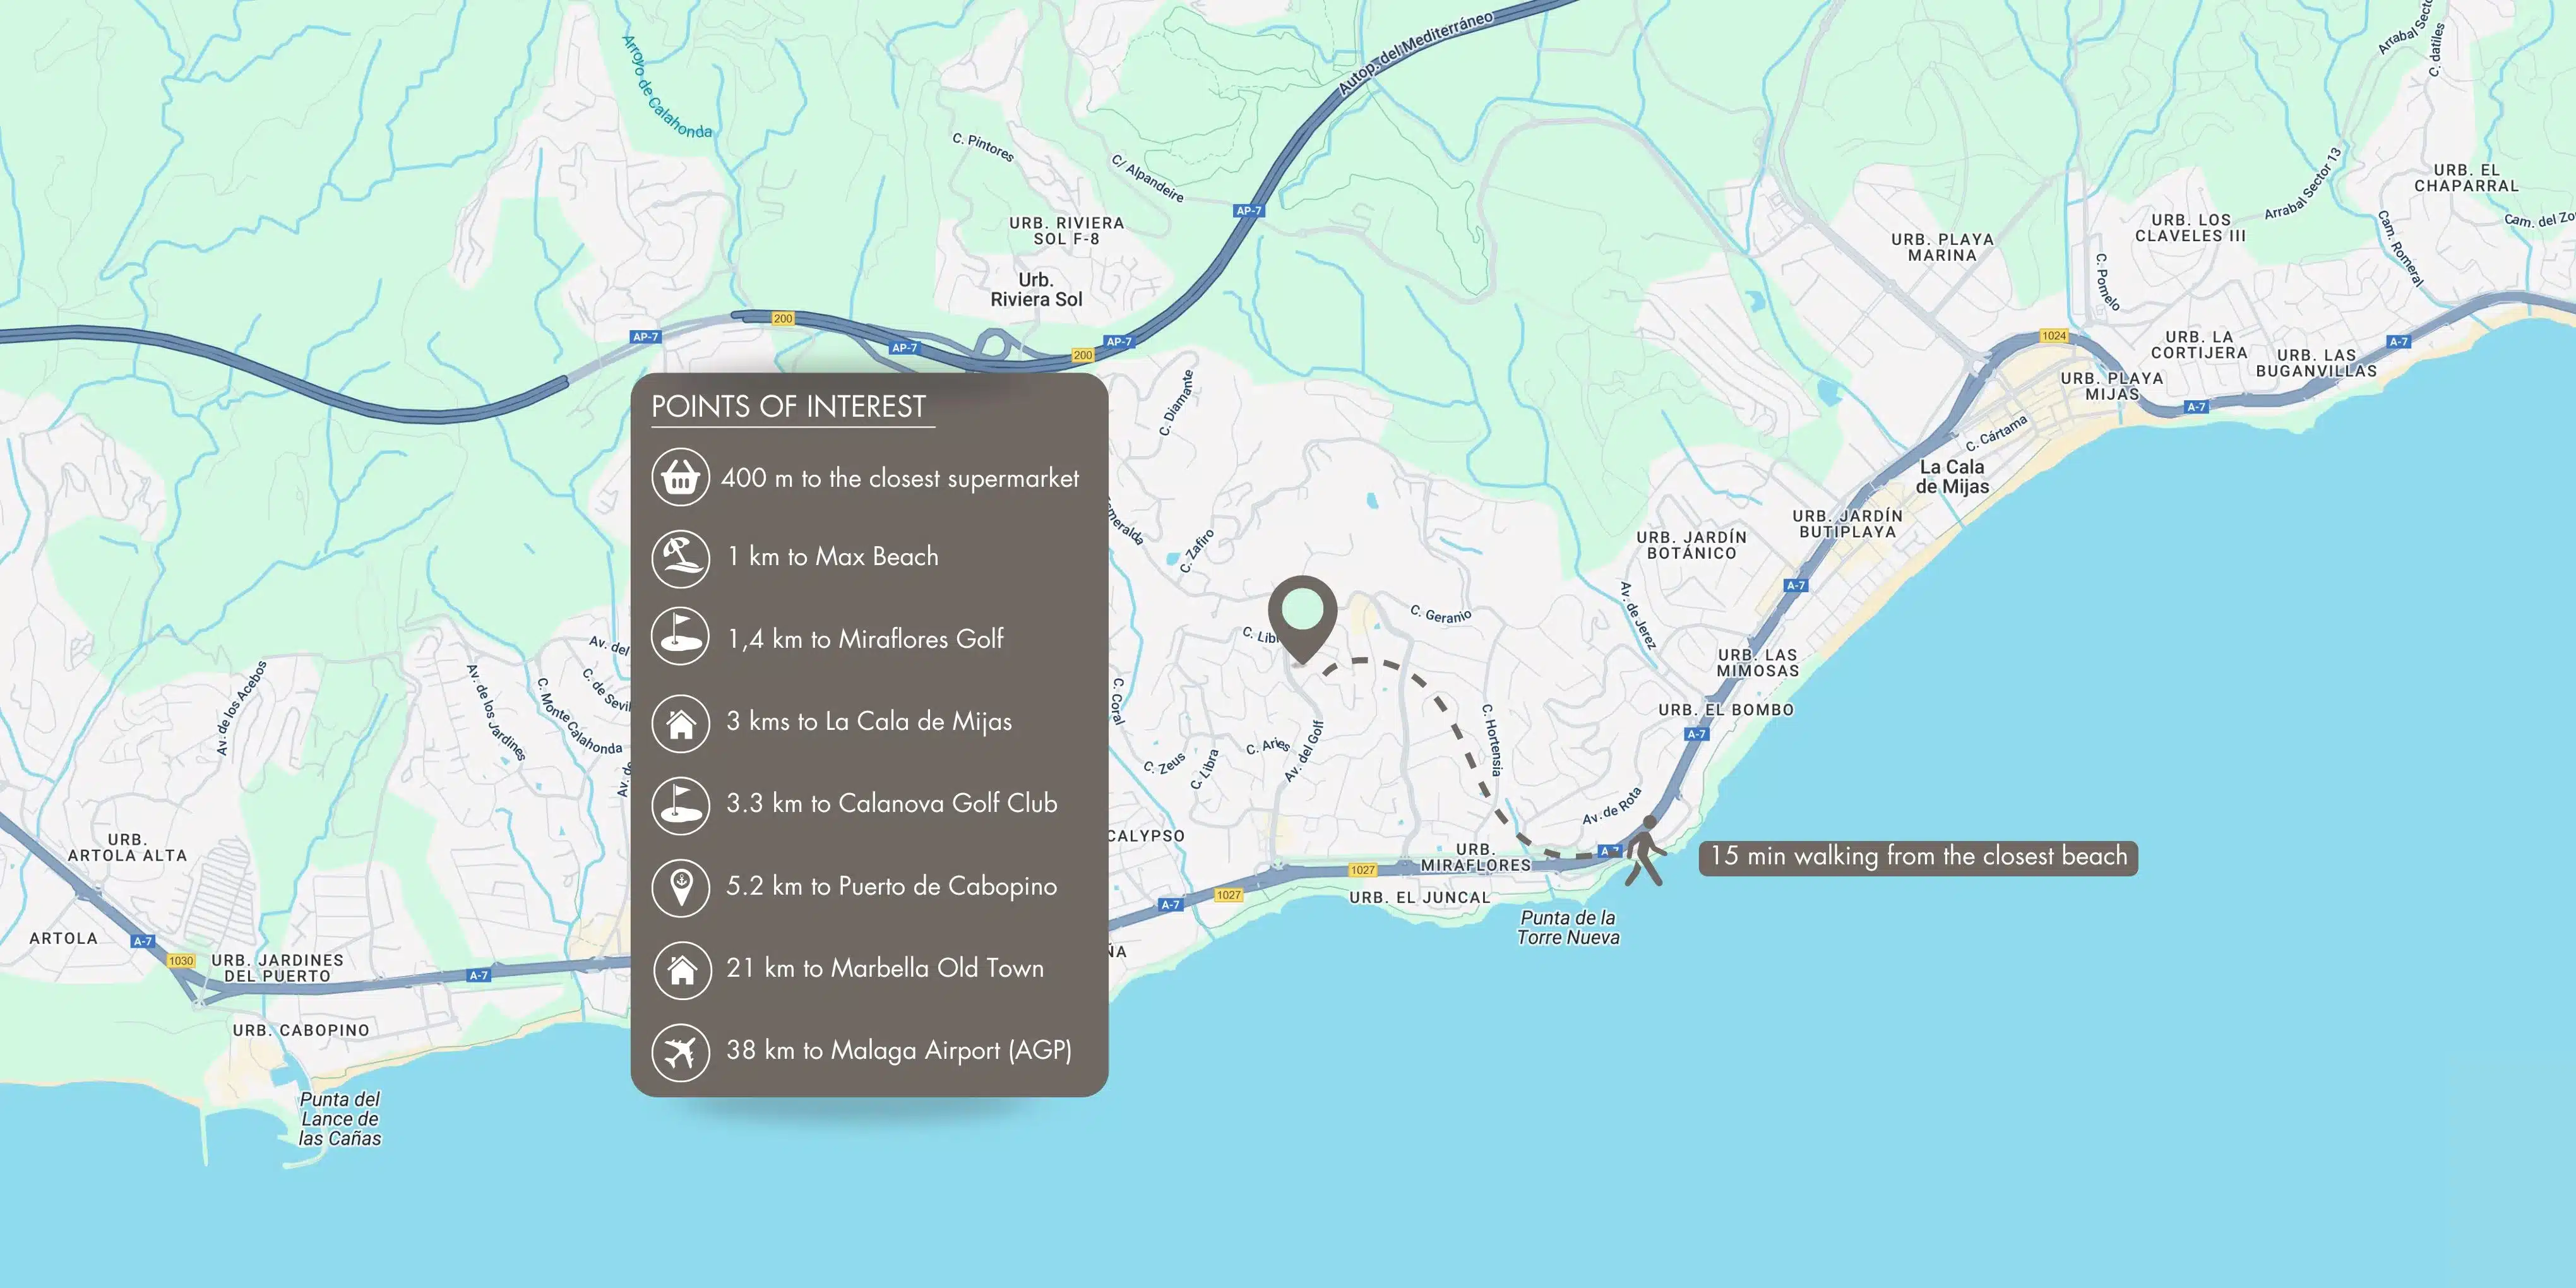Click the supermarket shopping basket icon
This screenshot has height=1288, width=2576.
tap(680, 477)
